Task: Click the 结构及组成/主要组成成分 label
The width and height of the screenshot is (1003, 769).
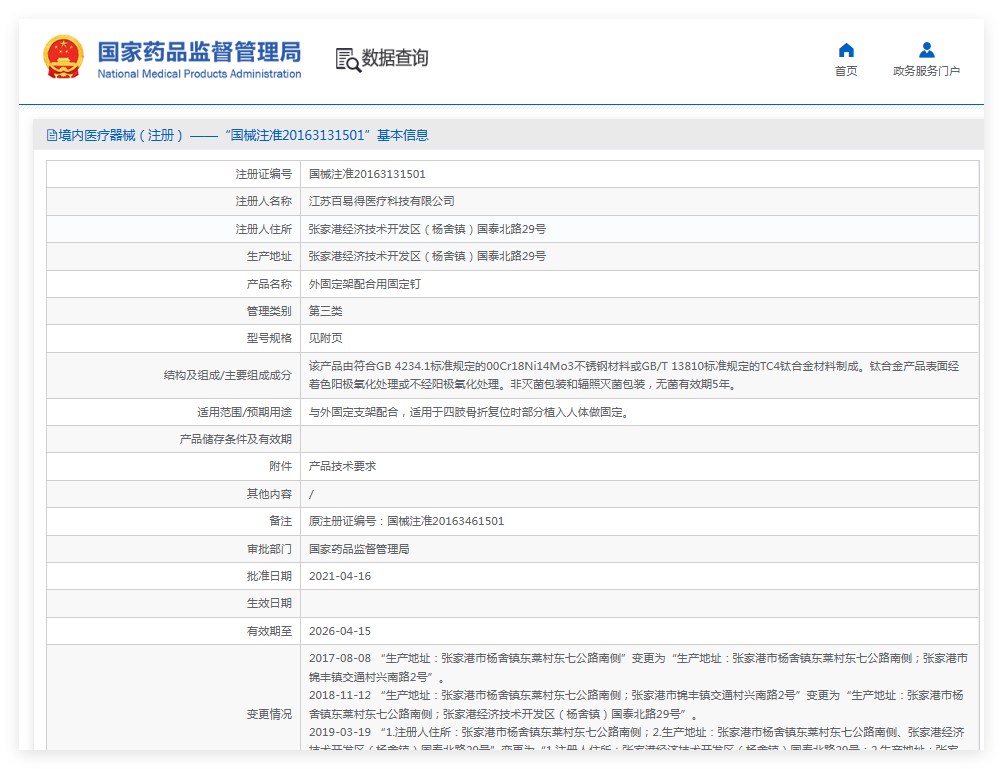Action: point(228,376)
